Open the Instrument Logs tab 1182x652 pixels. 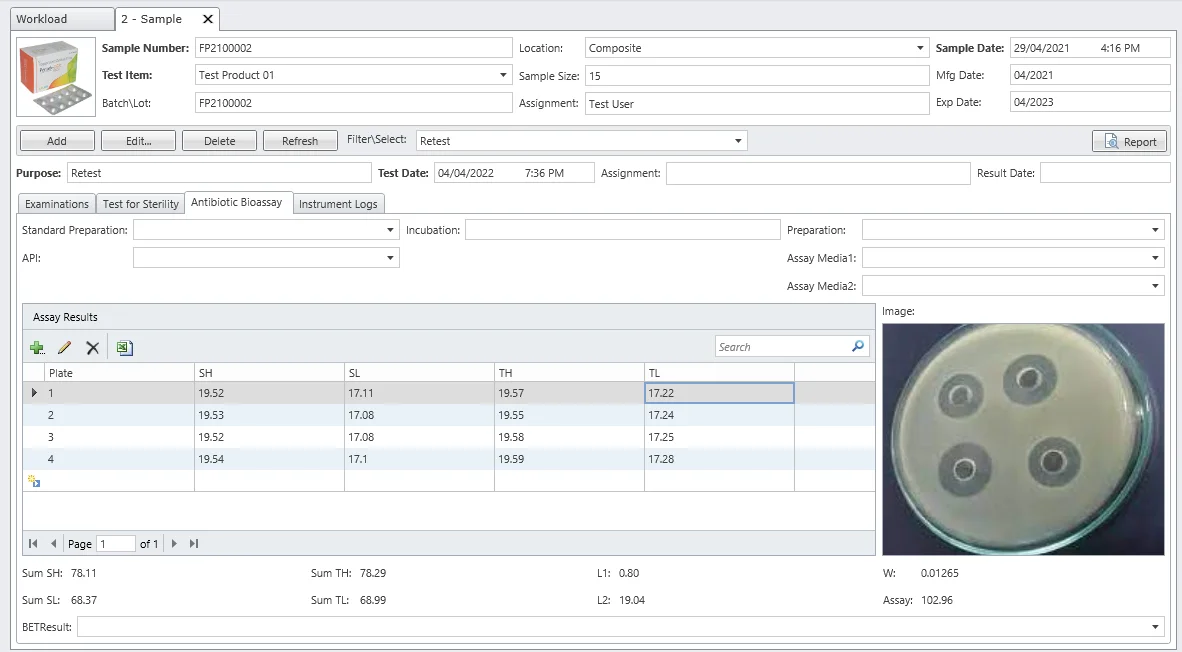[338, 204]
